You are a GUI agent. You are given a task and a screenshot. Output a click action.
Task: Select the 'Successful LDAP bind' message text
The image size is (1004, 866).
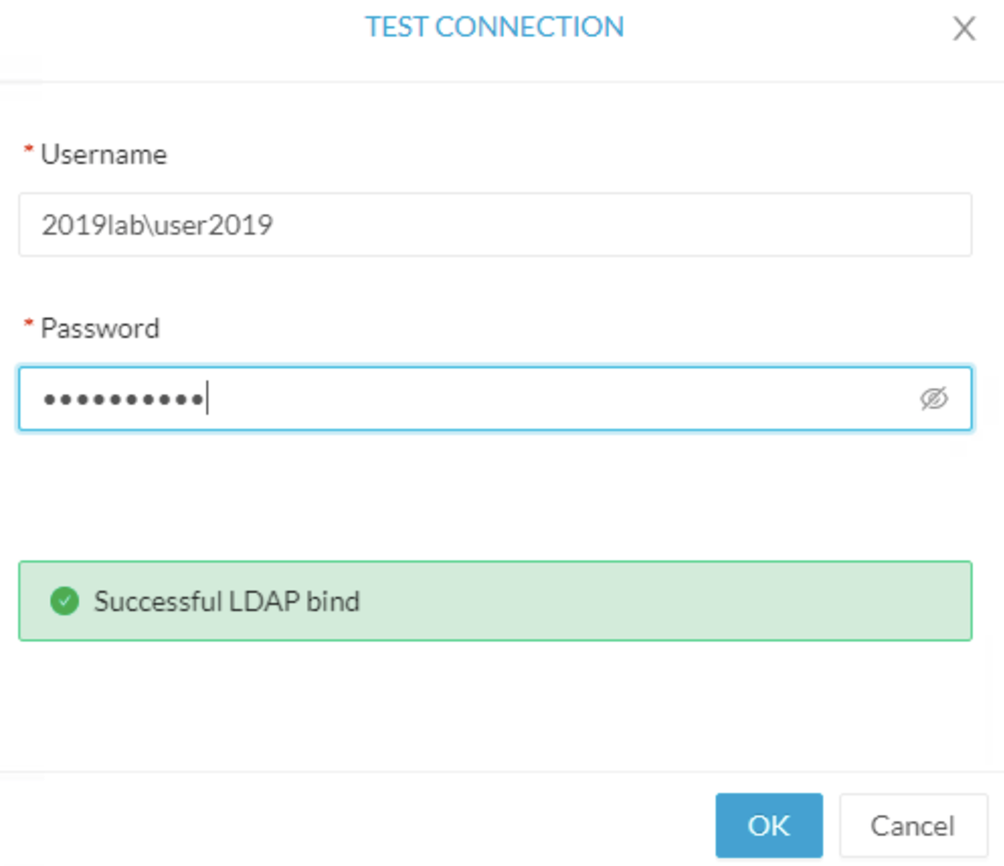(227, 601)
